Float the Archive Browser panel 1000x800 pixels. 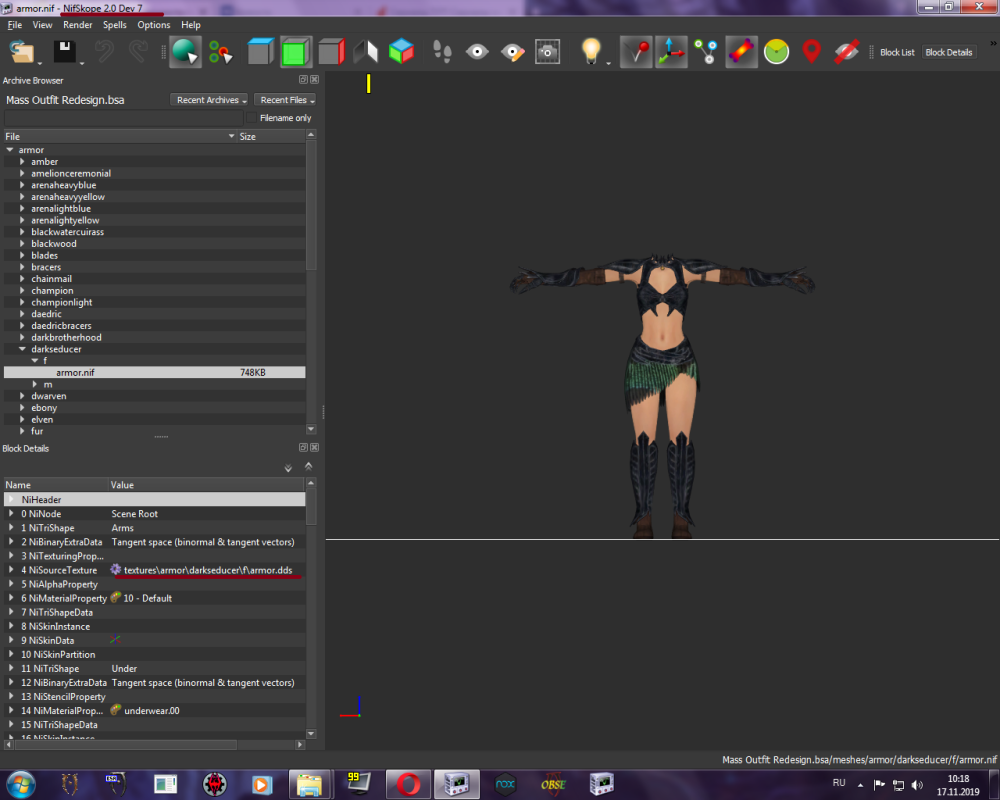coord(304,80)
